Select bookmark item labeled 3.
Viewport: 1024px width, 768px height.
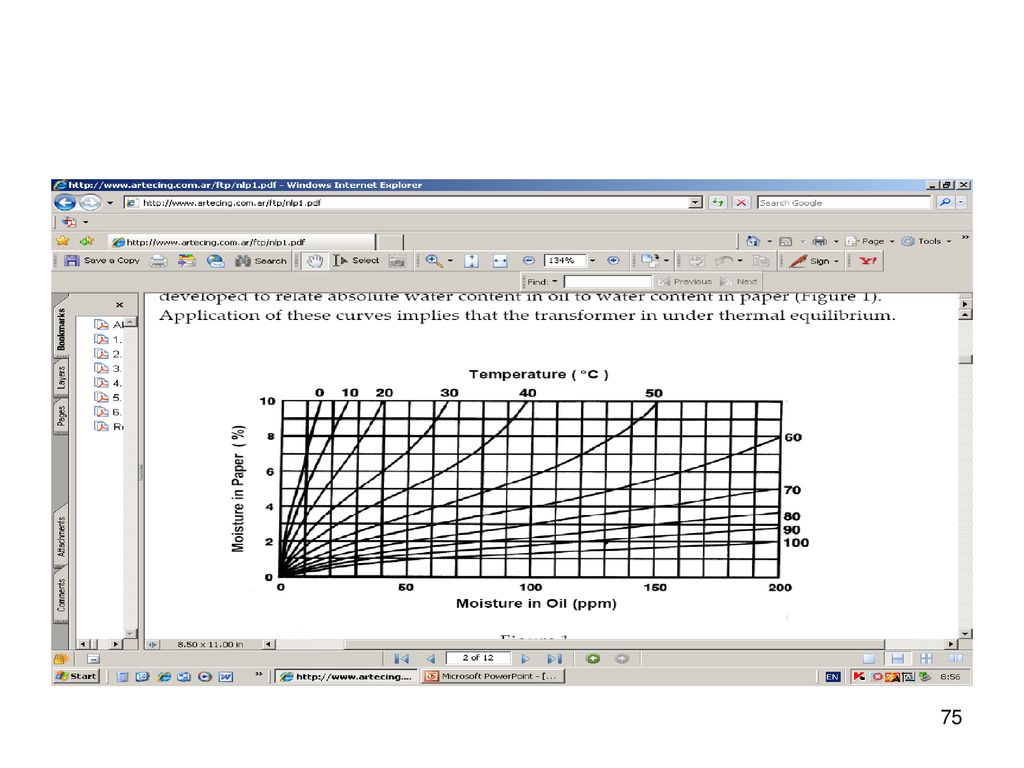pos(108,368)
